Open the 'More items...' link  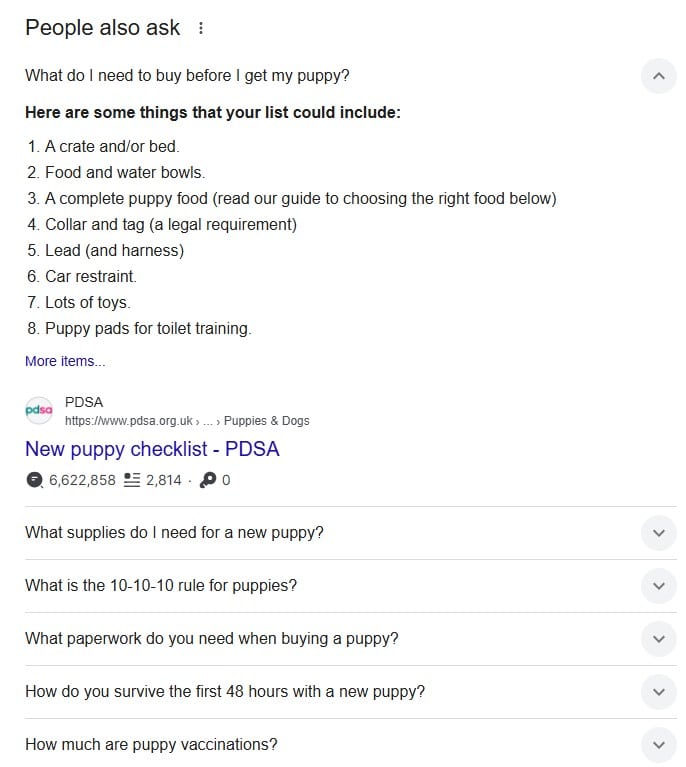click(65, 361)
